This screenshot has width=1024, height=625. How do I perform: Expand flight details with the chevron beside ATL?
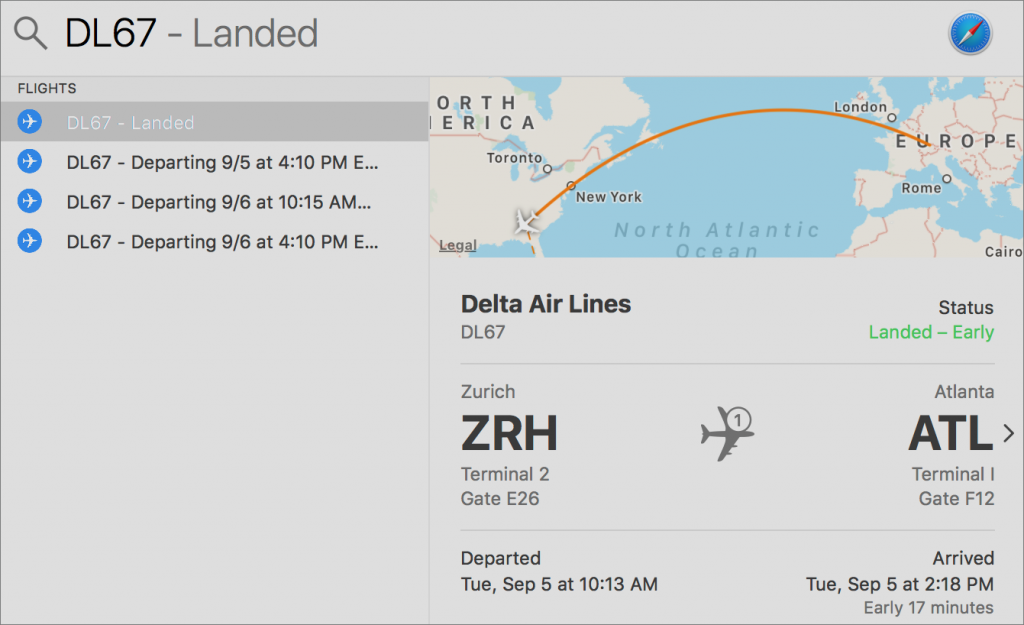pyautogui.click(x=1009, y=433)
